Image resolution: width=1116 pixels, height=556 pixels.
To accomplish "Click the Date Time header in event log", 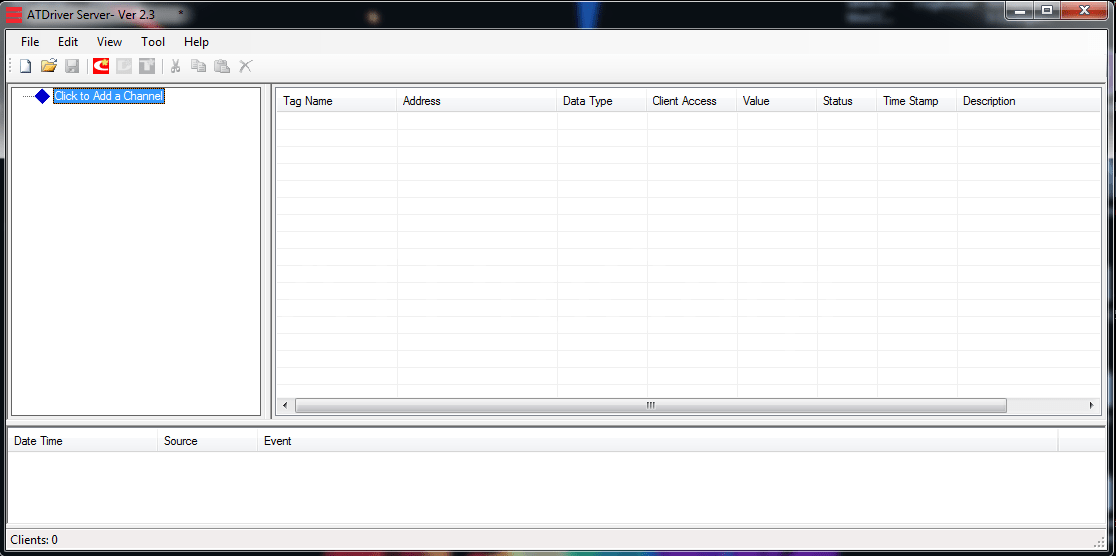I will point(83,441).
